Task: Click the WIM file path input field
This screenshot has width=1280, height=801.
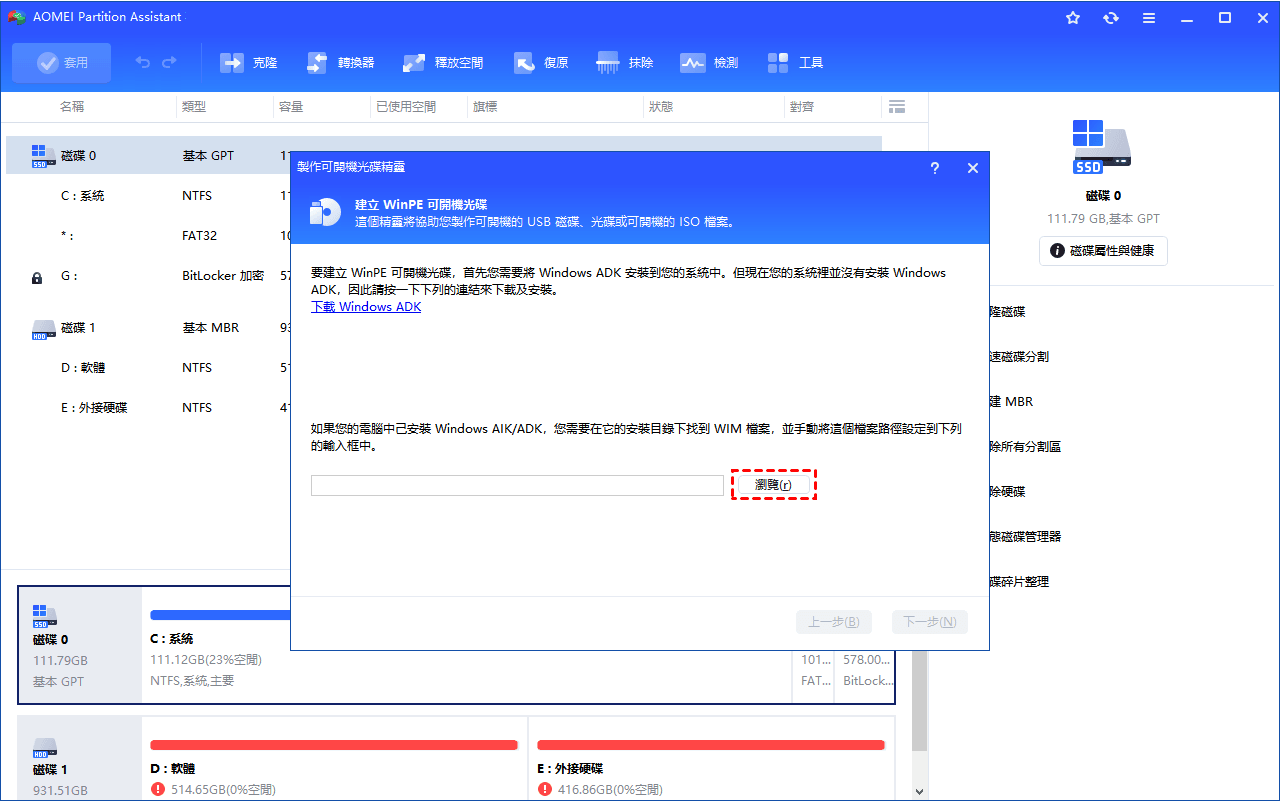Action: [517, 485]
